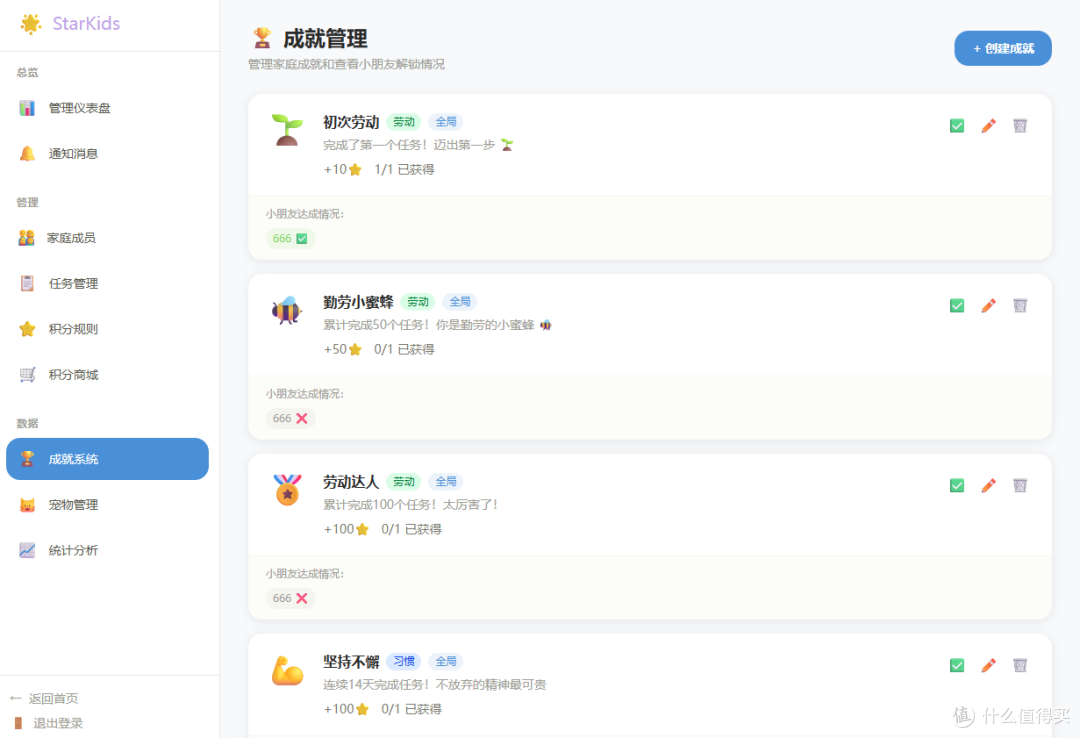Click the 全局 tag on 初次劳动
This screenshot has width=1080, height=738.
[x=446, y=122]
